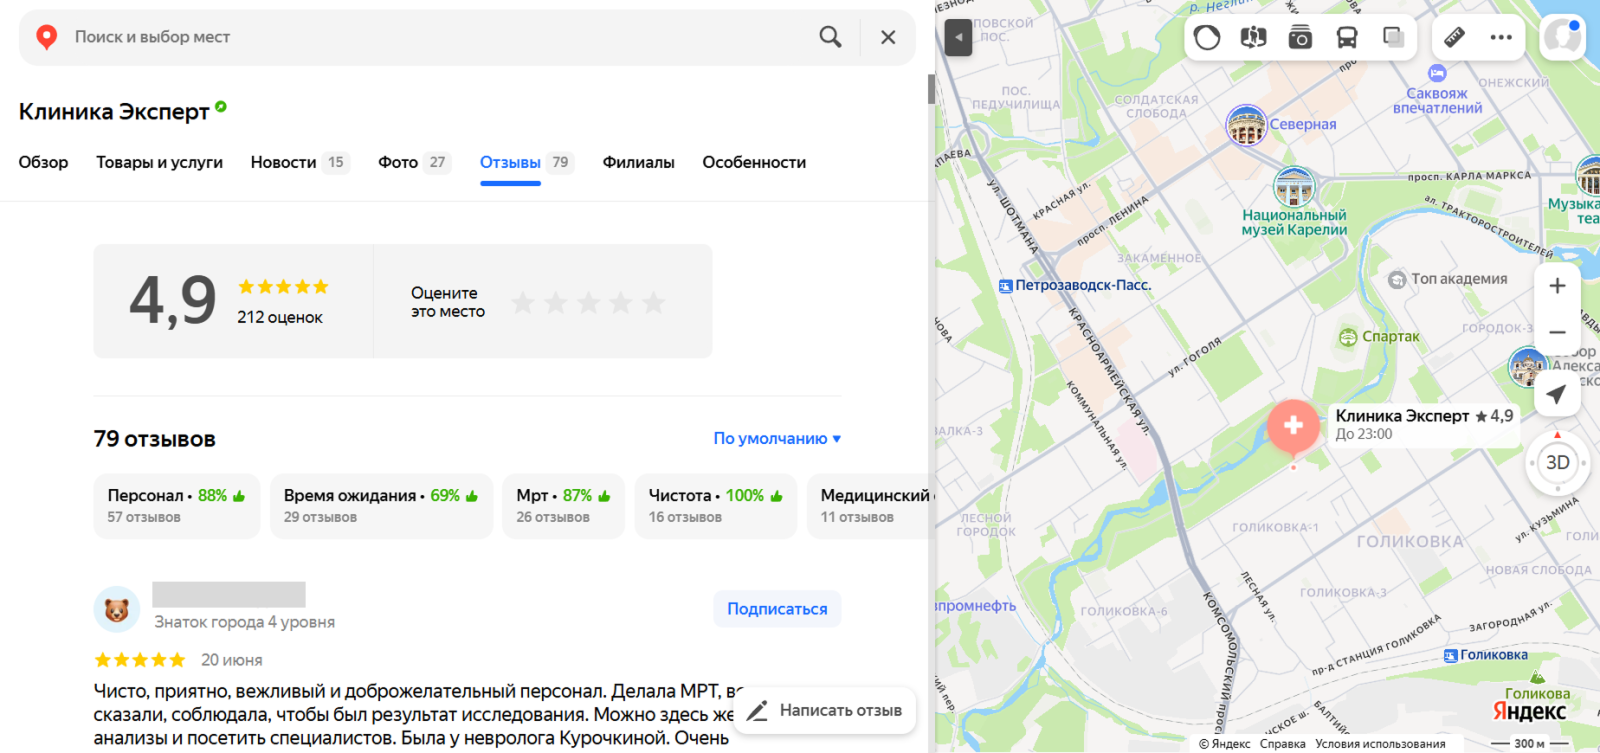The image size is (1600, 753).
Task: Open the map layers icon
Action: [1393, 38]
